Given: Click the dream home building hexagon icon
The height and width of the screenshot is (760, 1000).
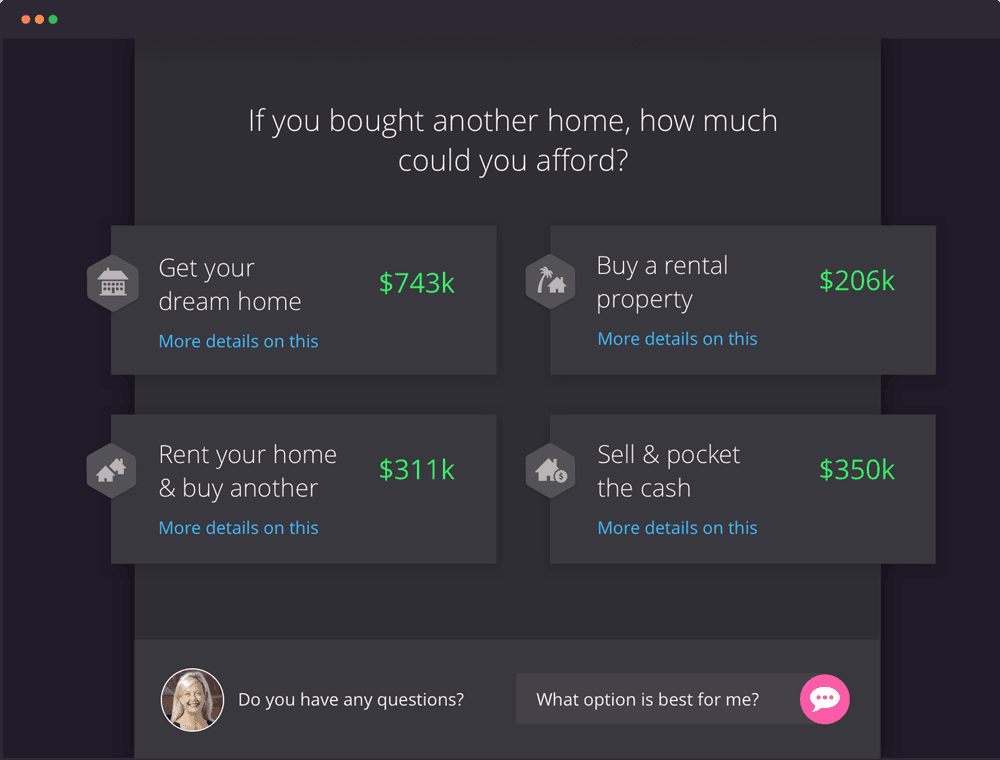Looking at the screenshot, I should pyautogui.click(x=113, y=282).
